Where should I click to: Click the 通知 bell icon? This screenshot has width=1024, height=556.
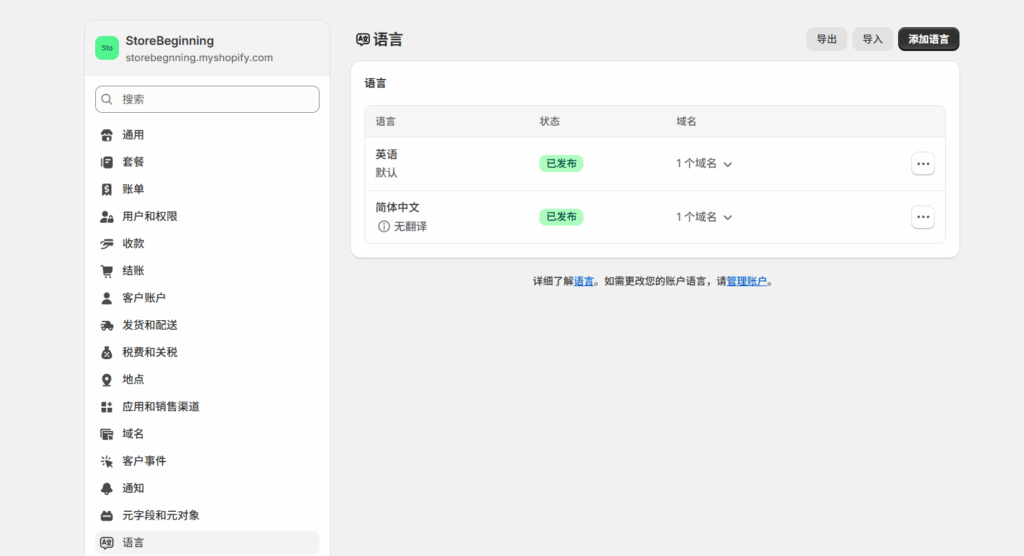click(107, 488)
